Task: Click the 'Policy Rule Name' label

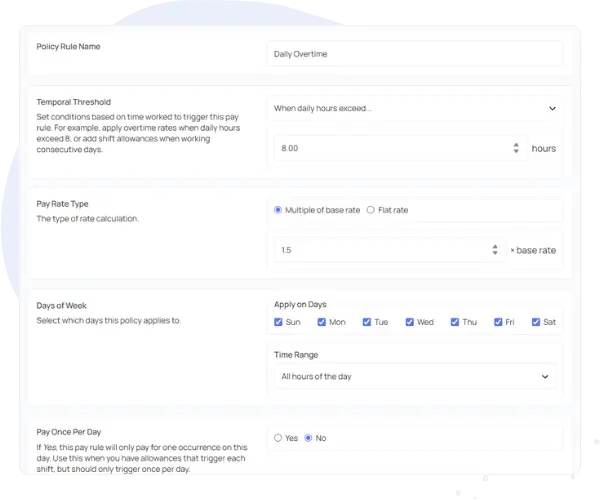Action: coord(68,46)
